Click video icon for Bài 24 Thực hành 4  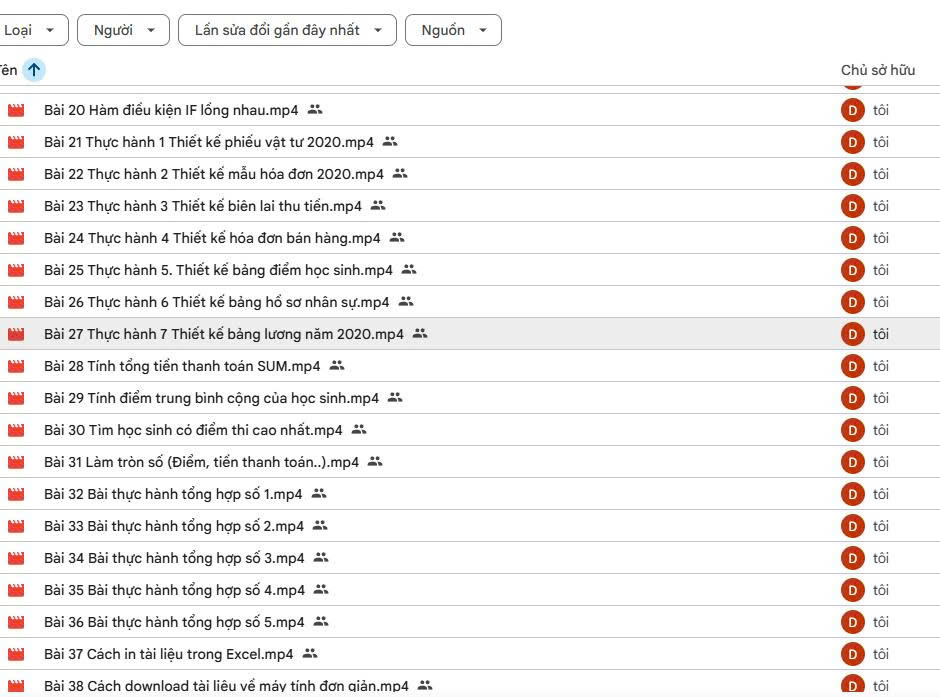pos(16,238)
